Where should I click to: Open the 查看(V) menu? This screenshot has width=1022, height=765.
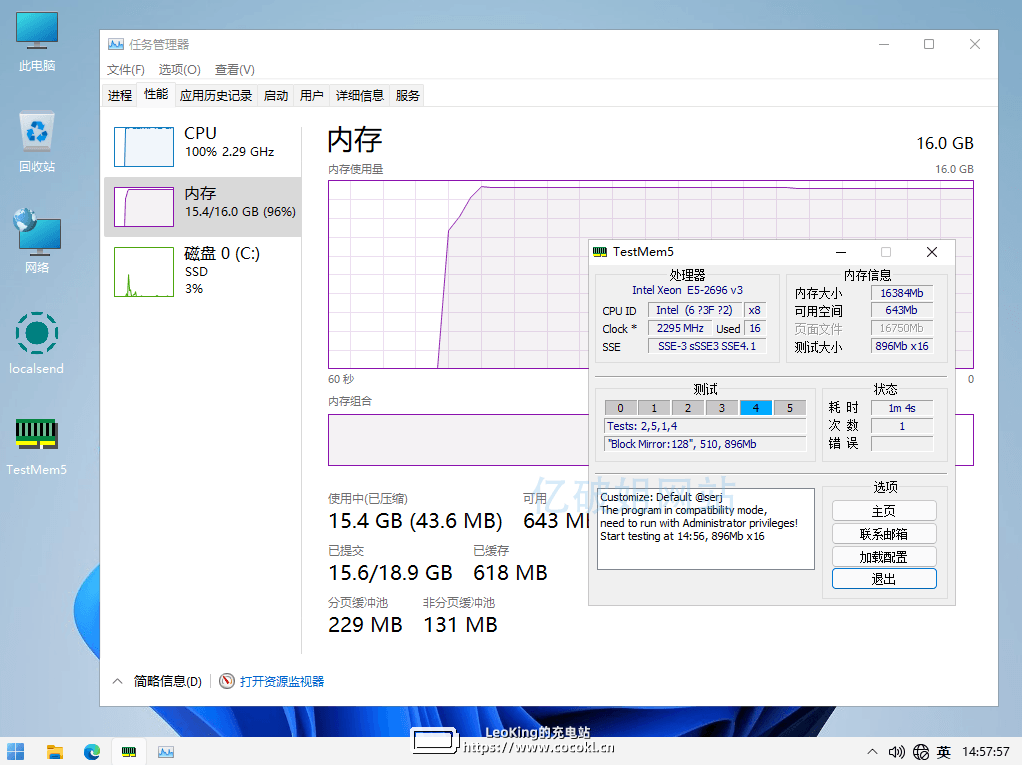pyautogui.click(x=235, y=70)
